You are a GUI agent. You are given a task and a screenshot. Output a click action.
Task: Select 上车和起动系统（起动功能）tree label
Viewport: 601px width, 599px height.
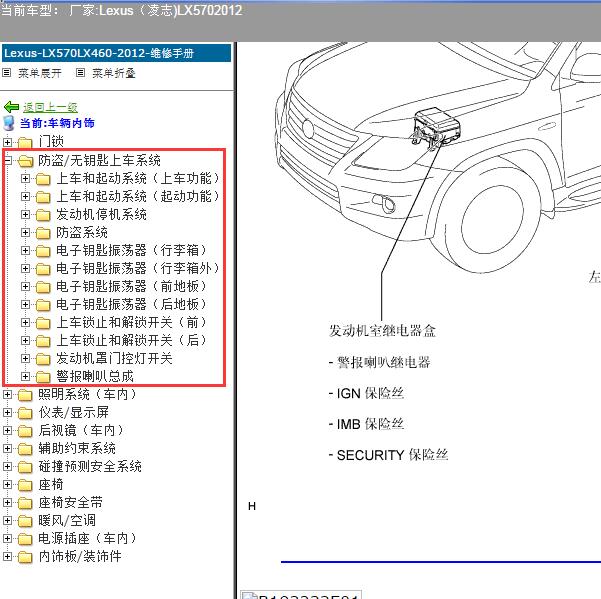click(x=138, y=196)
